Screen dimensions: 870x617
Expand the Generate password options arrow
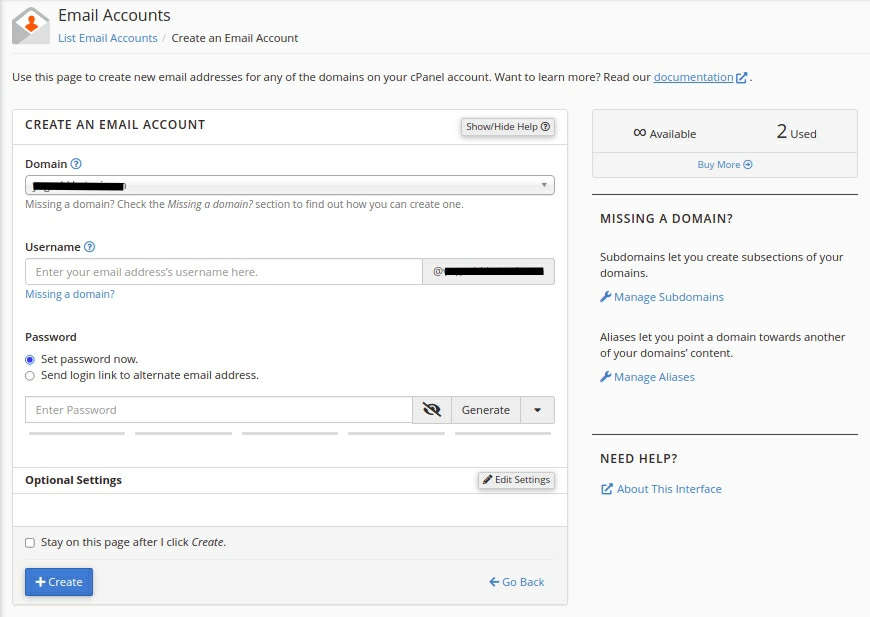tap(537, 410)
